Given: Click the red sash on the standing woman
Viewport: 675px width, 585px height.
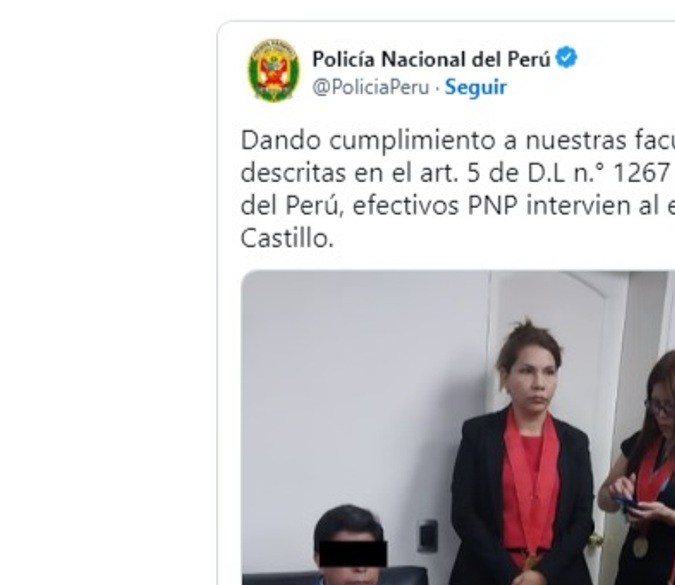Looking at the screenshot, I should 530,478.
